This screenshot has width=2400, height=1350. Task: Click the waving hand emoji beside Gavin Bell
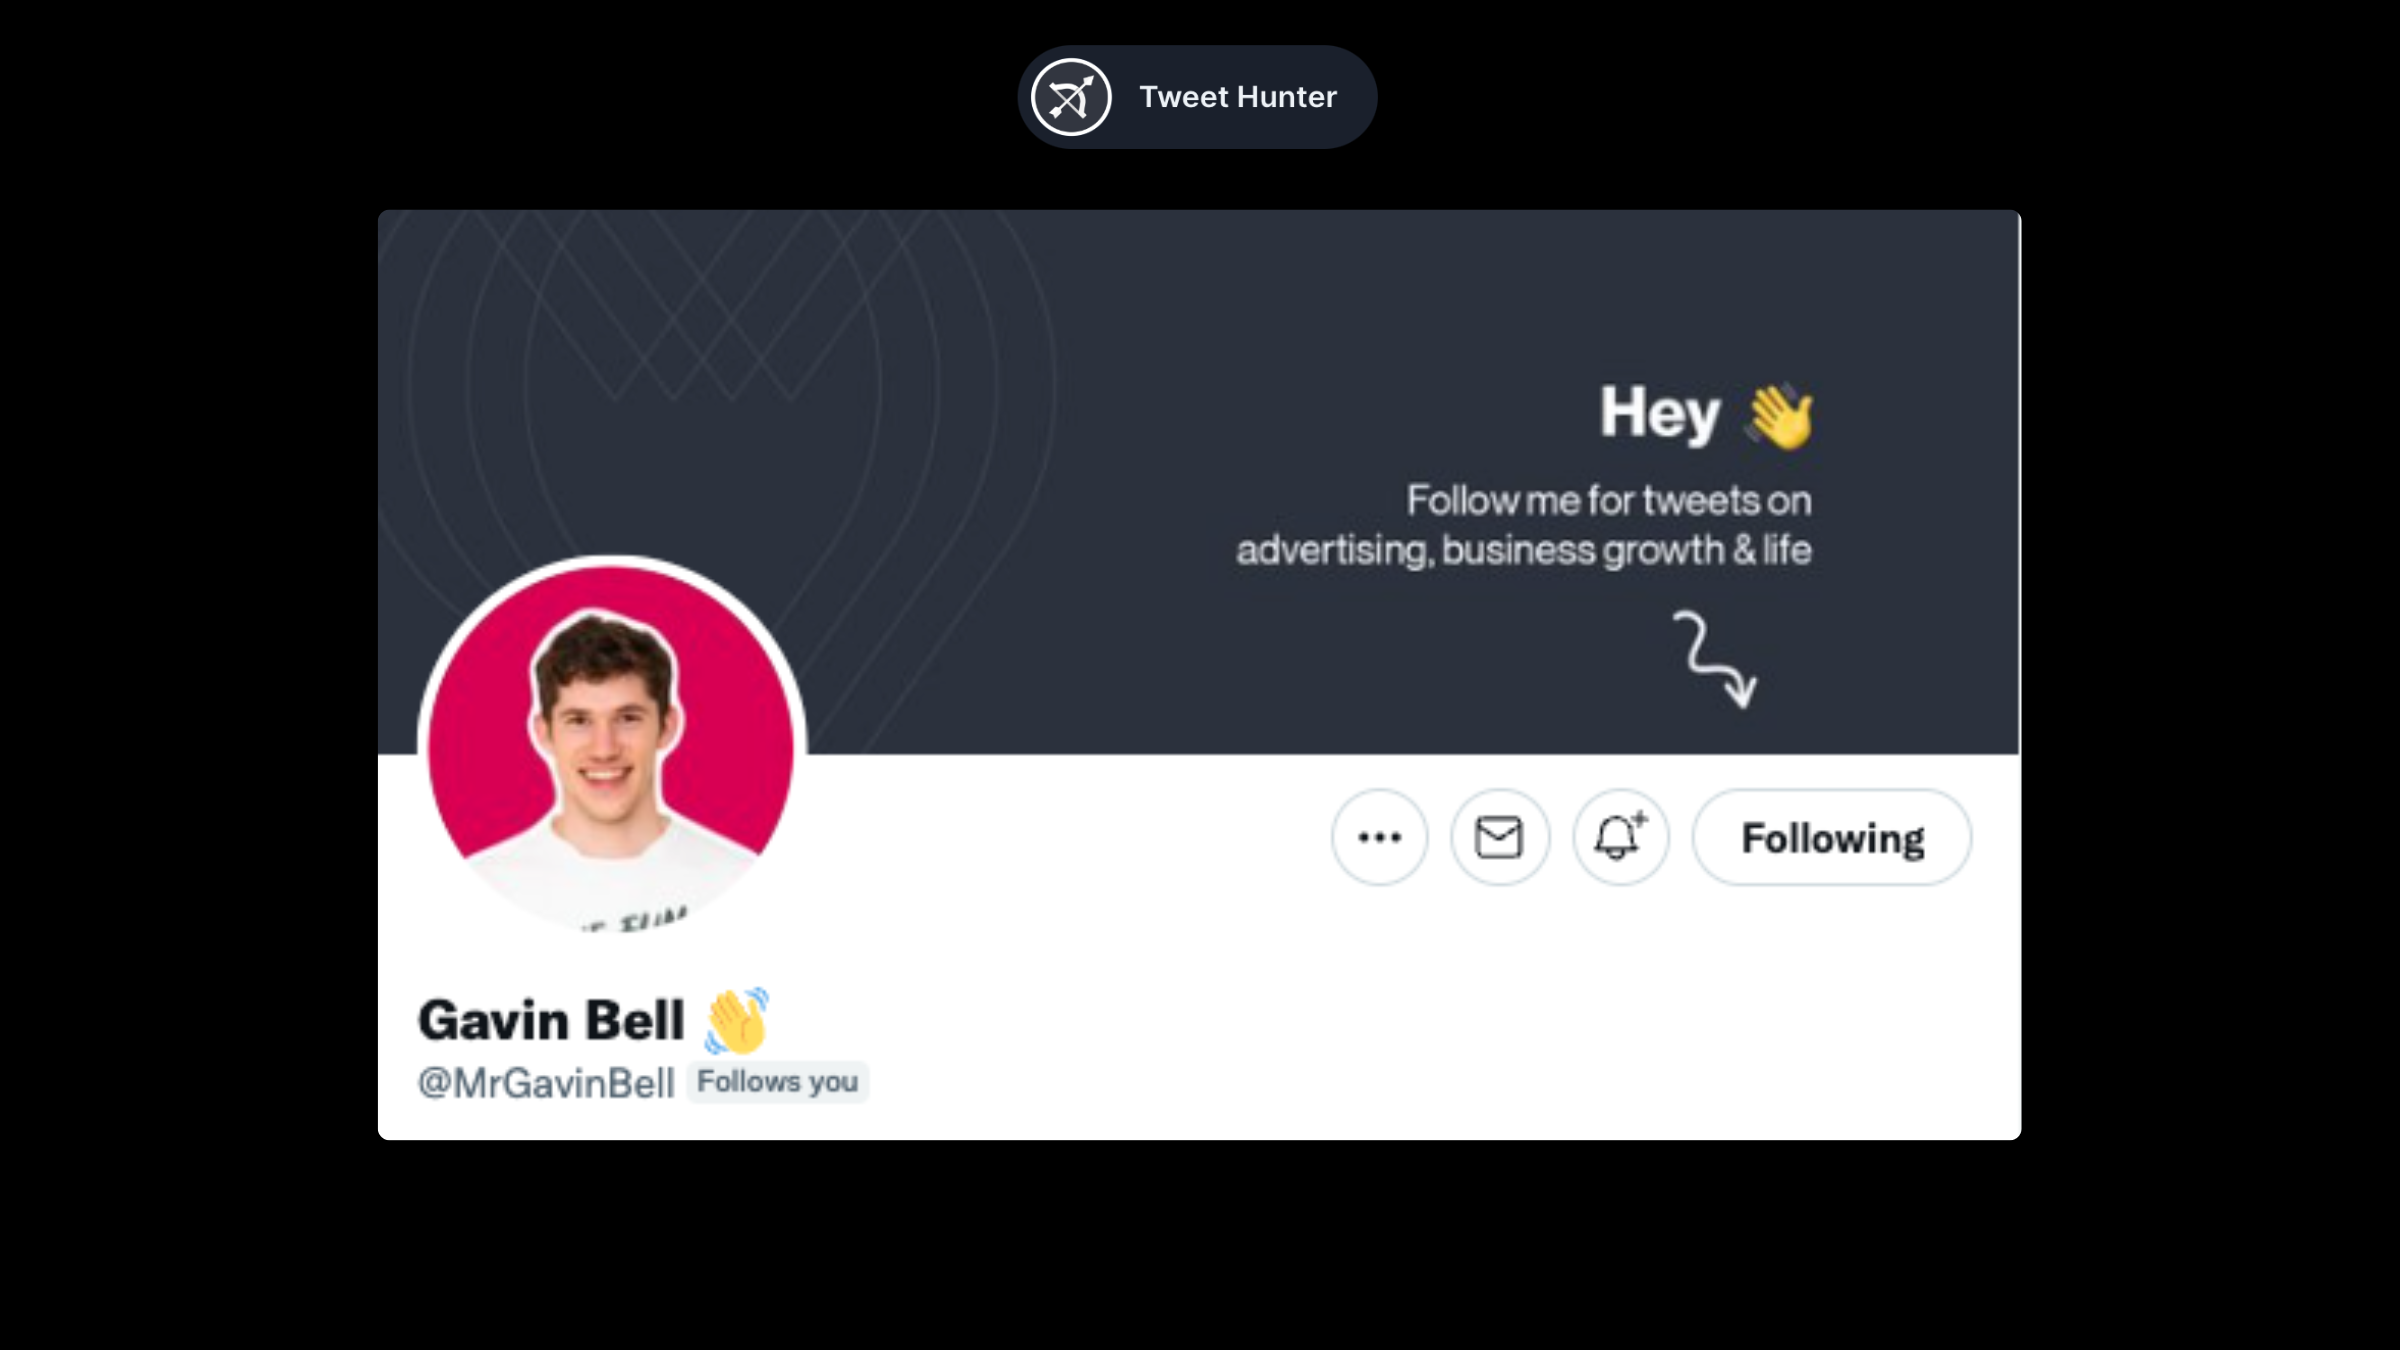click(x=737, y=1020)
